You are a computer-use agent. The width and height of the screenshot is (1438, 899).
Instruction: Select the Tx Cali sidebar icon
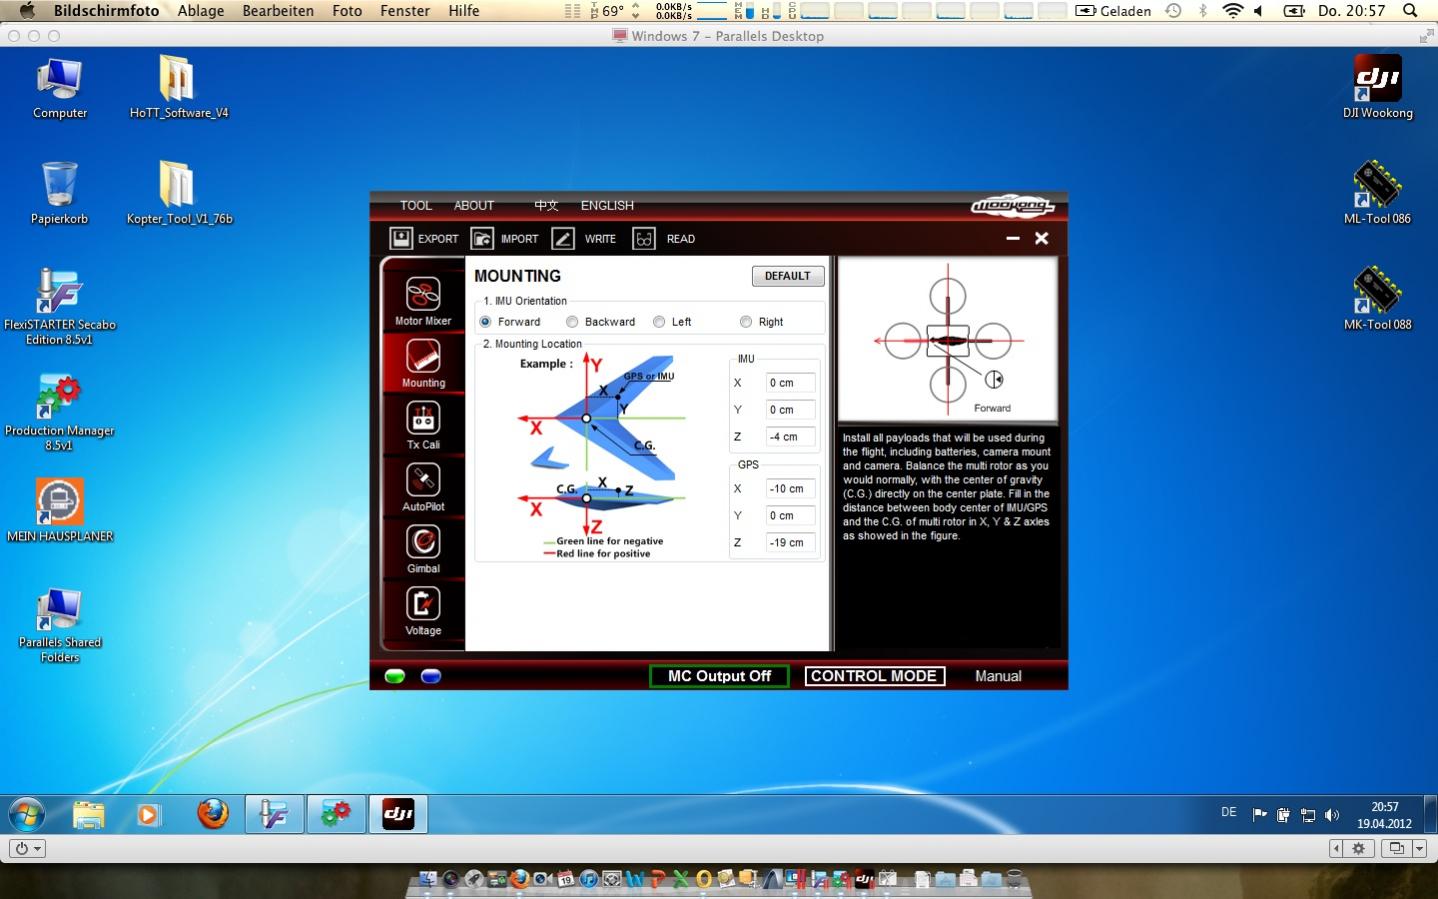(423, 420)
